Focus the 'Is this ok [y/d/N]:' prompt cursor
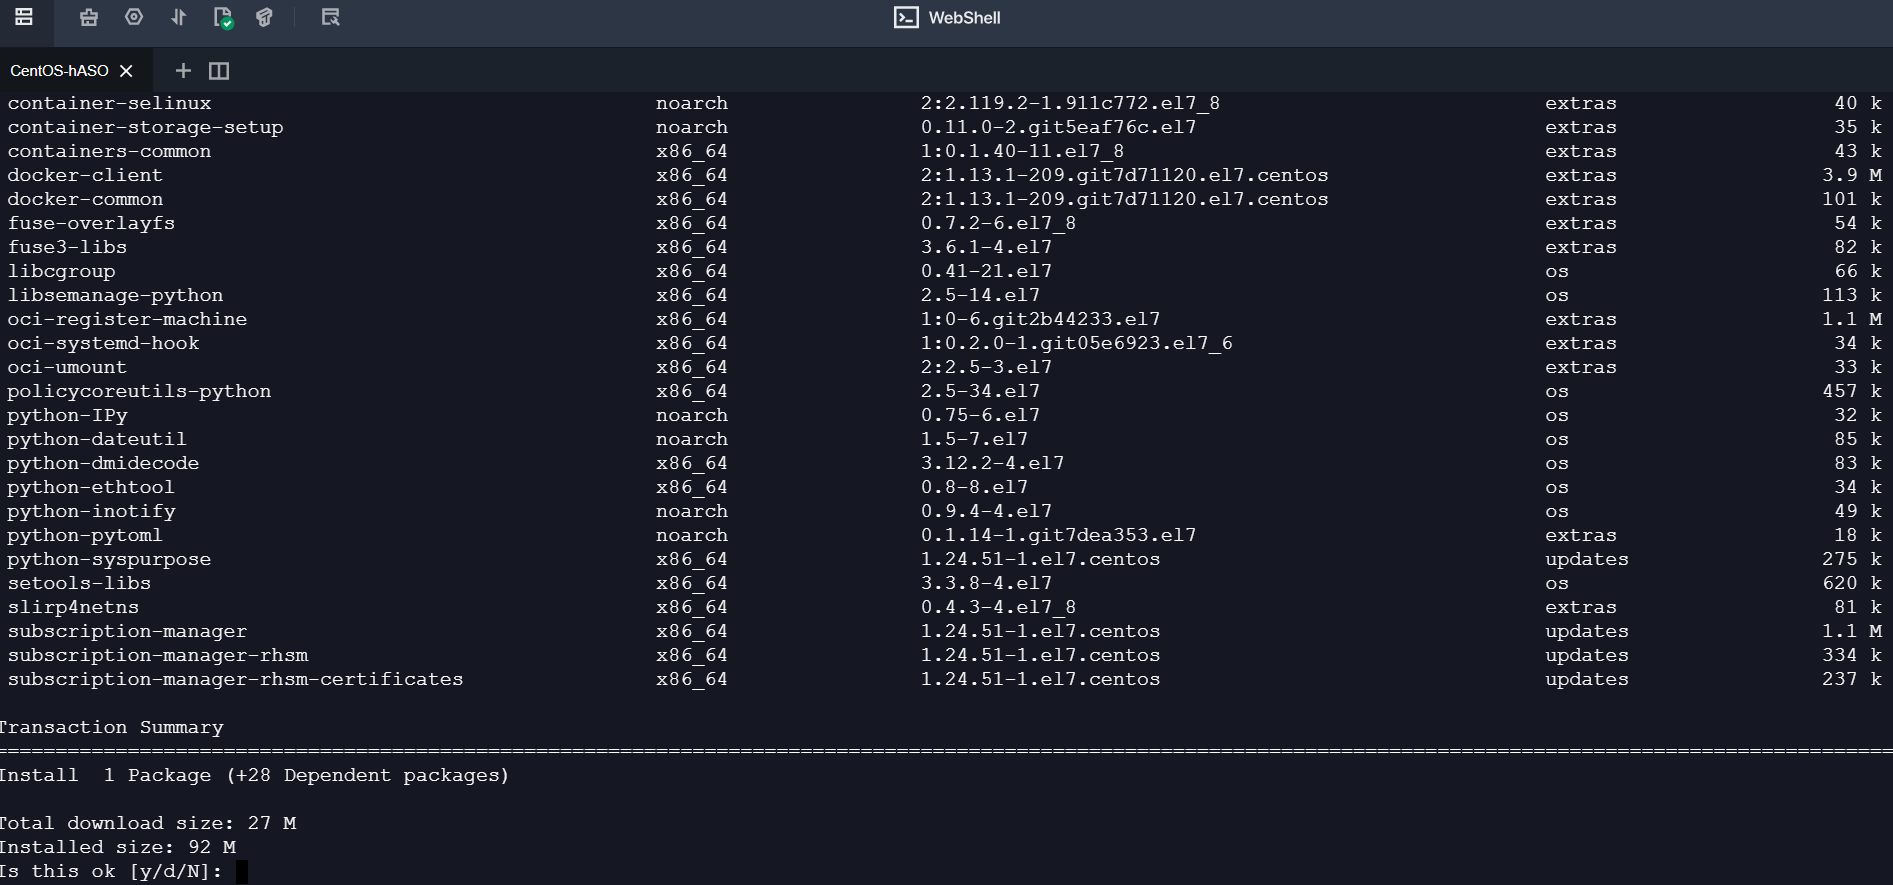The width and height of the screenshot is (1893, 885). coord(241,872)
